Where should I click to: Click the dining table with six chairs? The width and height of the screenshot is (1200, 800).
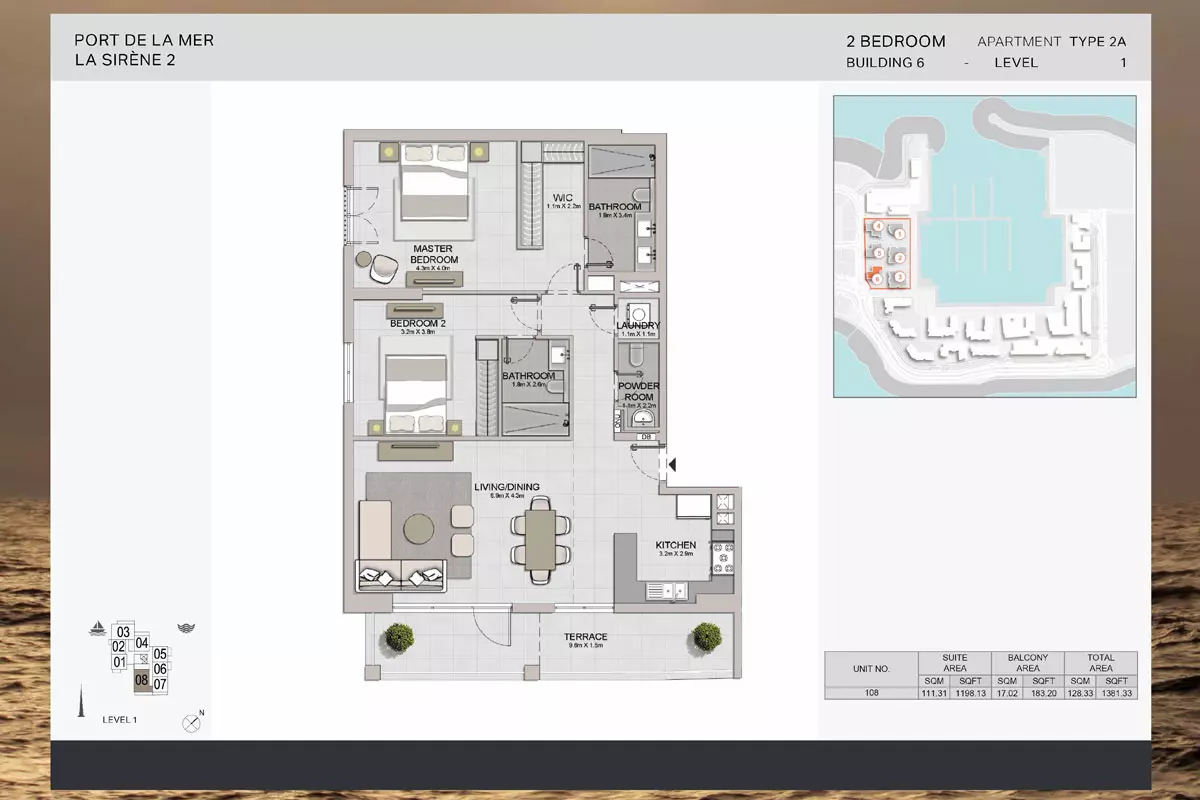pos(540,539)
